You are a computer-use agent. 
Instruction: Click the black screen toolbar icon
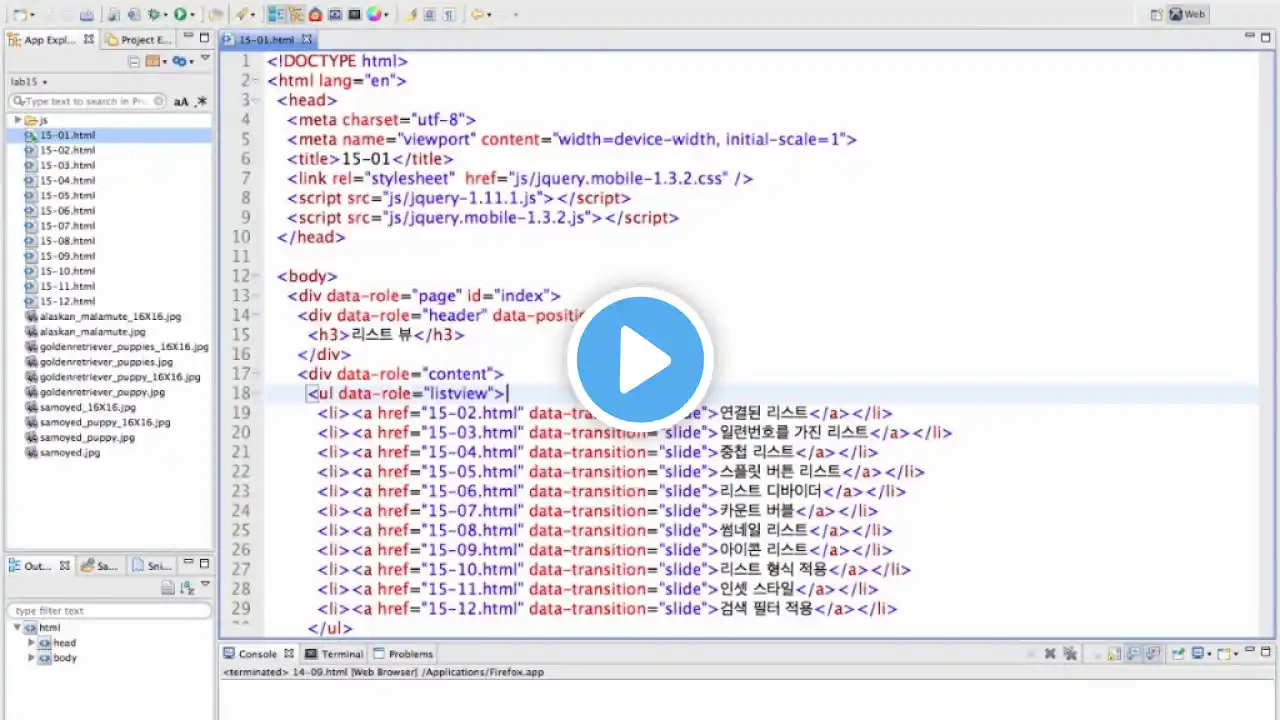(354, 15)
